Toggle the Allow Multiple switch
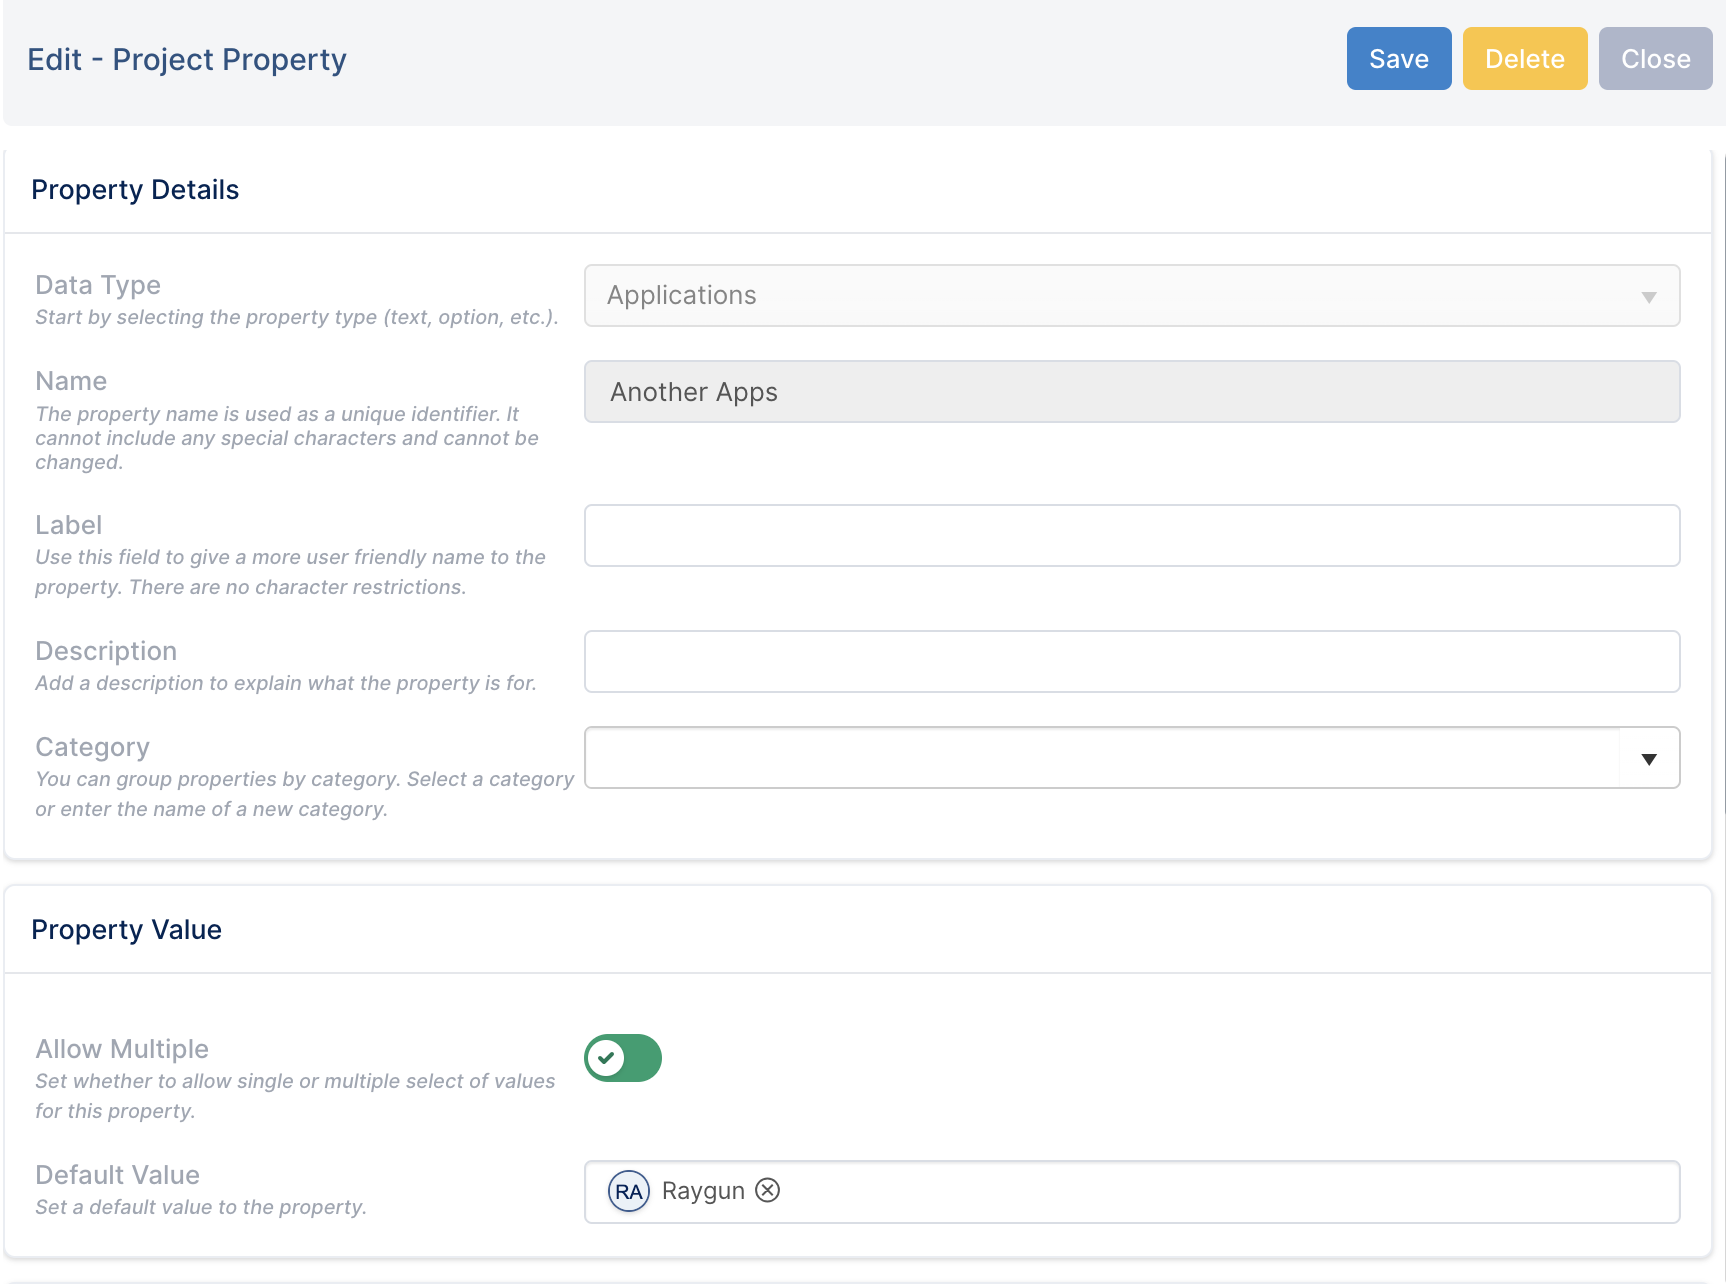 623,1057
